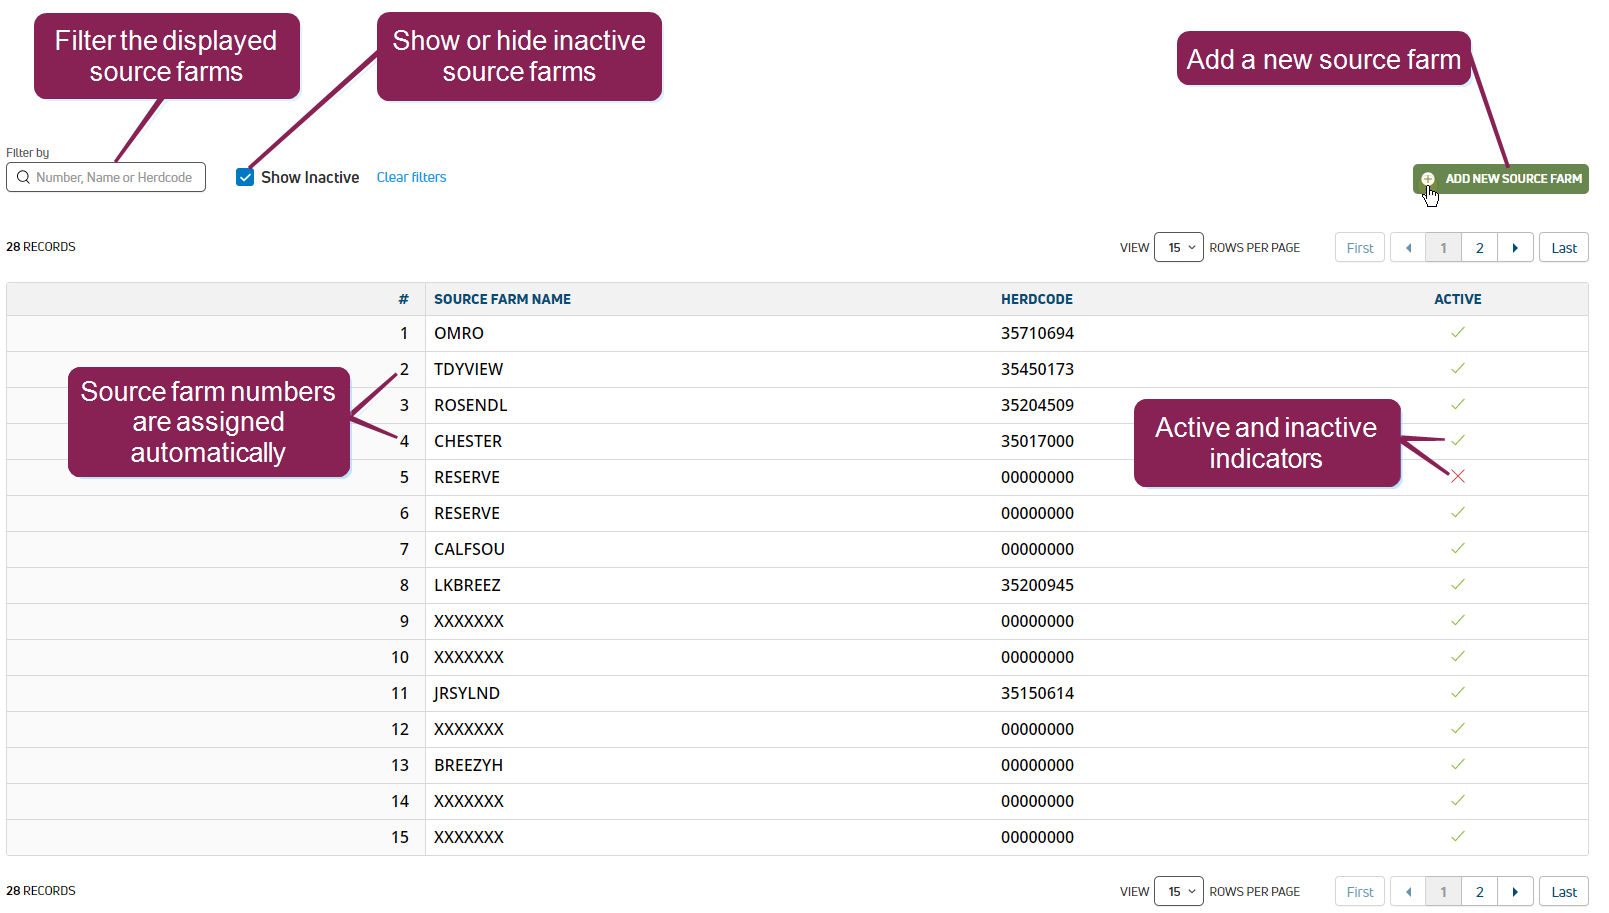Click the Clear filters link
The image size is (1609, 913).
pos(411,177)
